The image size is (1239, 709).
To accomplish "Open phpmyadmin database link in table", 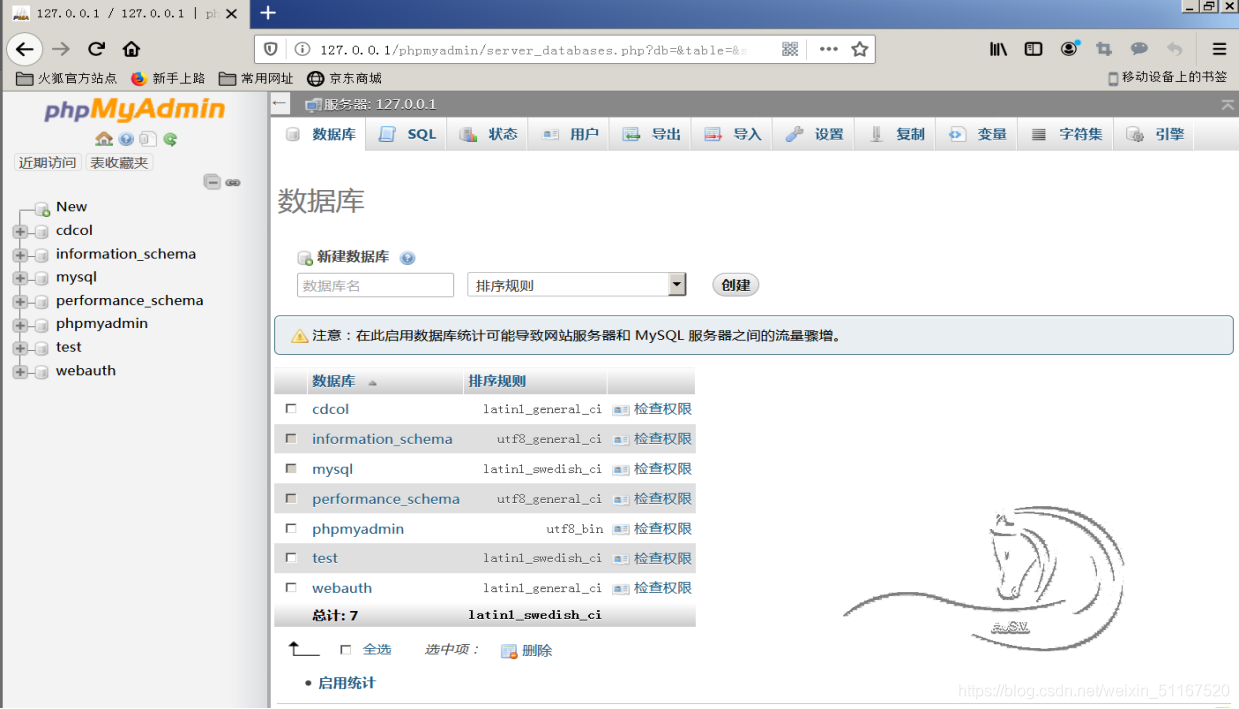I will 358,529.
